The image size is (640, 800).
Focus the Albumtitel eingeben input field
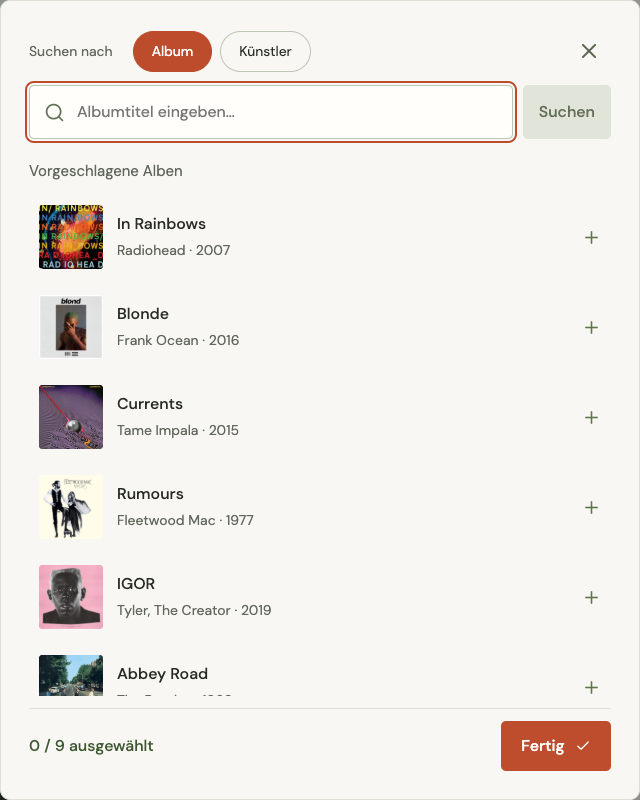pos(271,112)
